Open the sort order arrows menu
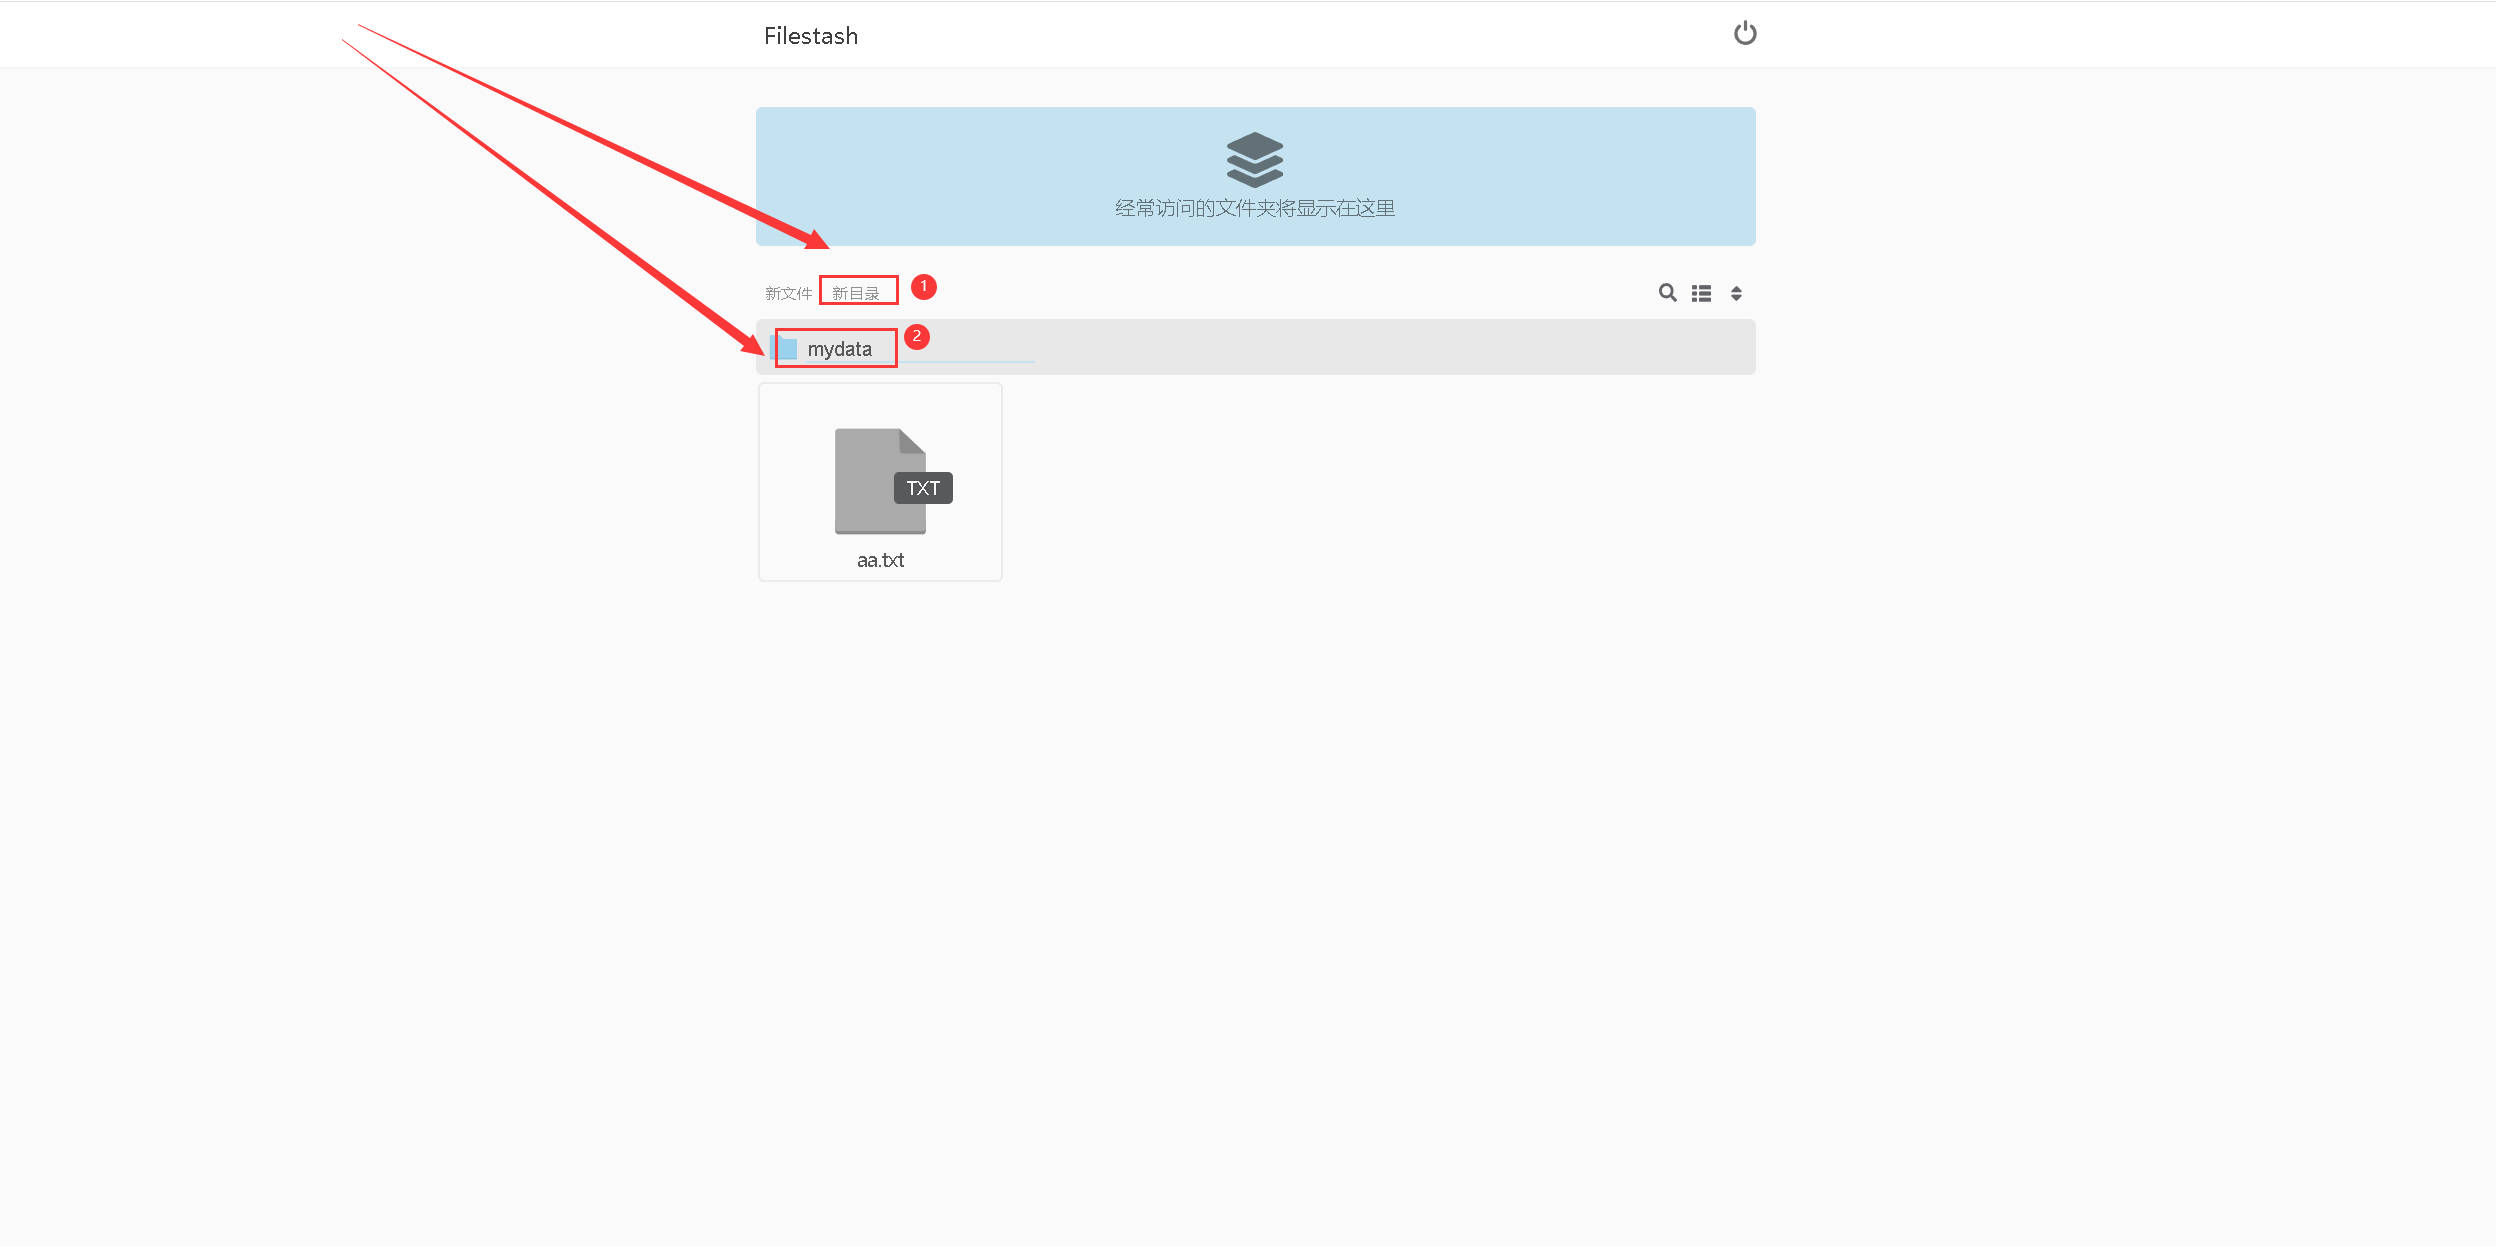The height and width of the screenshot is (1246, 2496). pyautogui.click(x=1736, y=293)
